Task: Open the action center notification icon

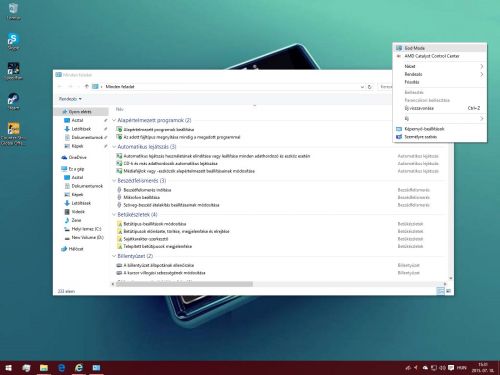Action: pos(451,368)
